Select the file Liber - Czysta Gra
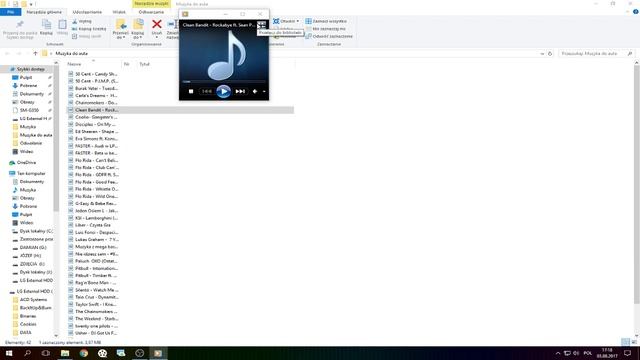 pos(93,225)
